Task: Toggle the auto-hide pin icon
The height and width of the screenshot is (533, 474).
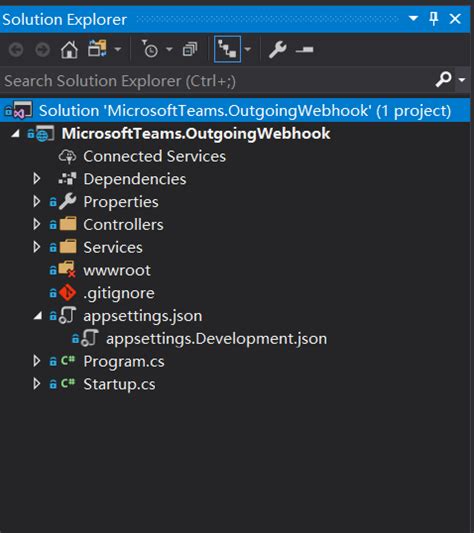Action: [x=434, y=19]
